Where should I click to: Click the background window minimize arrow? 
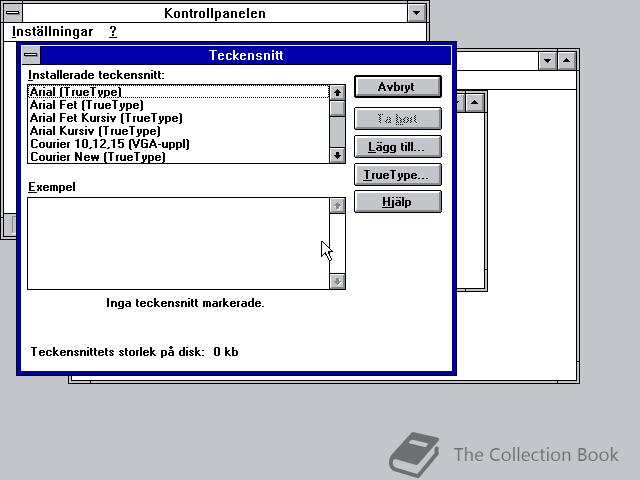coord(547,61)
